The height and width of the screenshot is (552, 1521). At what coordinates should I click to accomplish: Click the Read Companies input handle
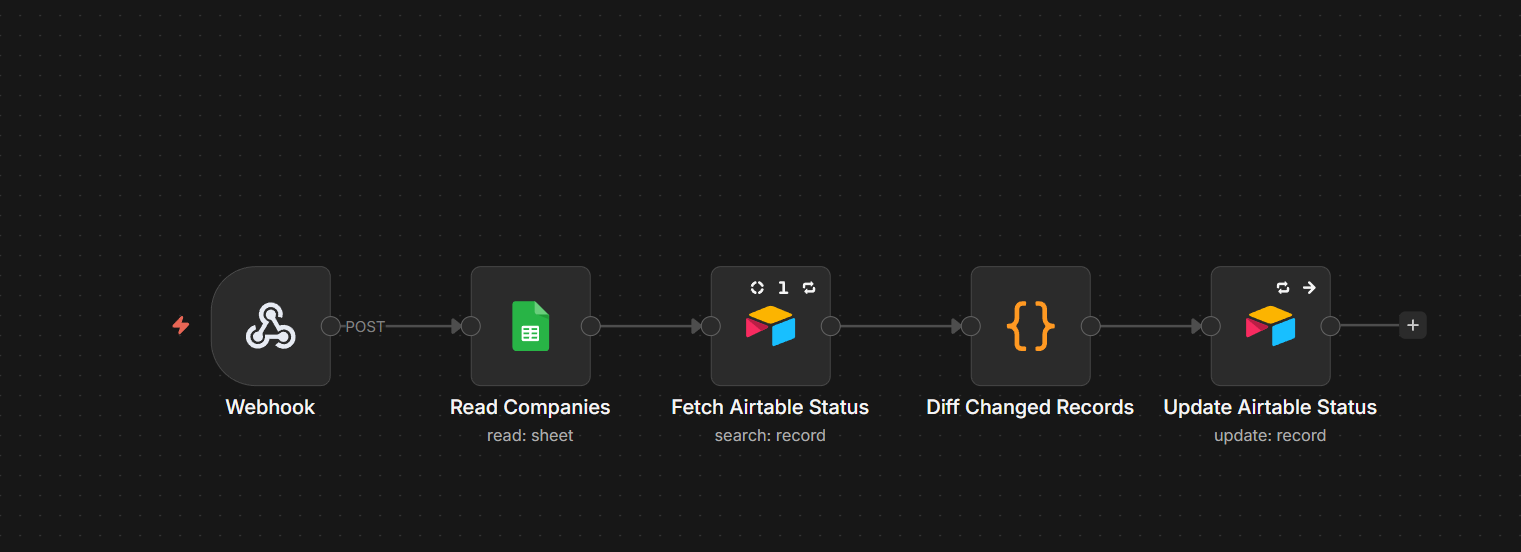[x=471, y=326]
